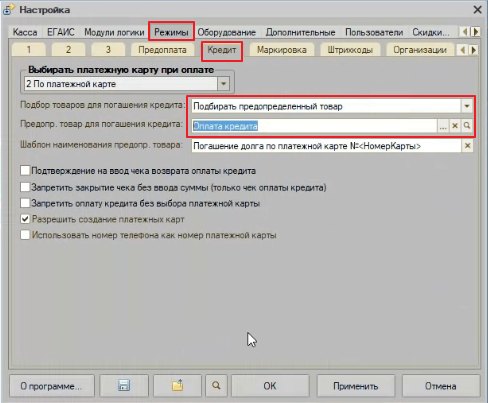Clear the Оплата кредита field with X icon
This screenshot has height=403, width=488.
click(455, 126)
